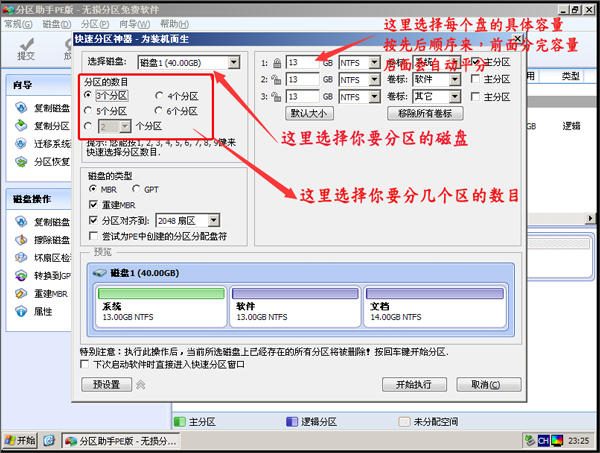600x453 pixels.
Task: Choose the GPT disk type radio
Action: tap(135, 189)
